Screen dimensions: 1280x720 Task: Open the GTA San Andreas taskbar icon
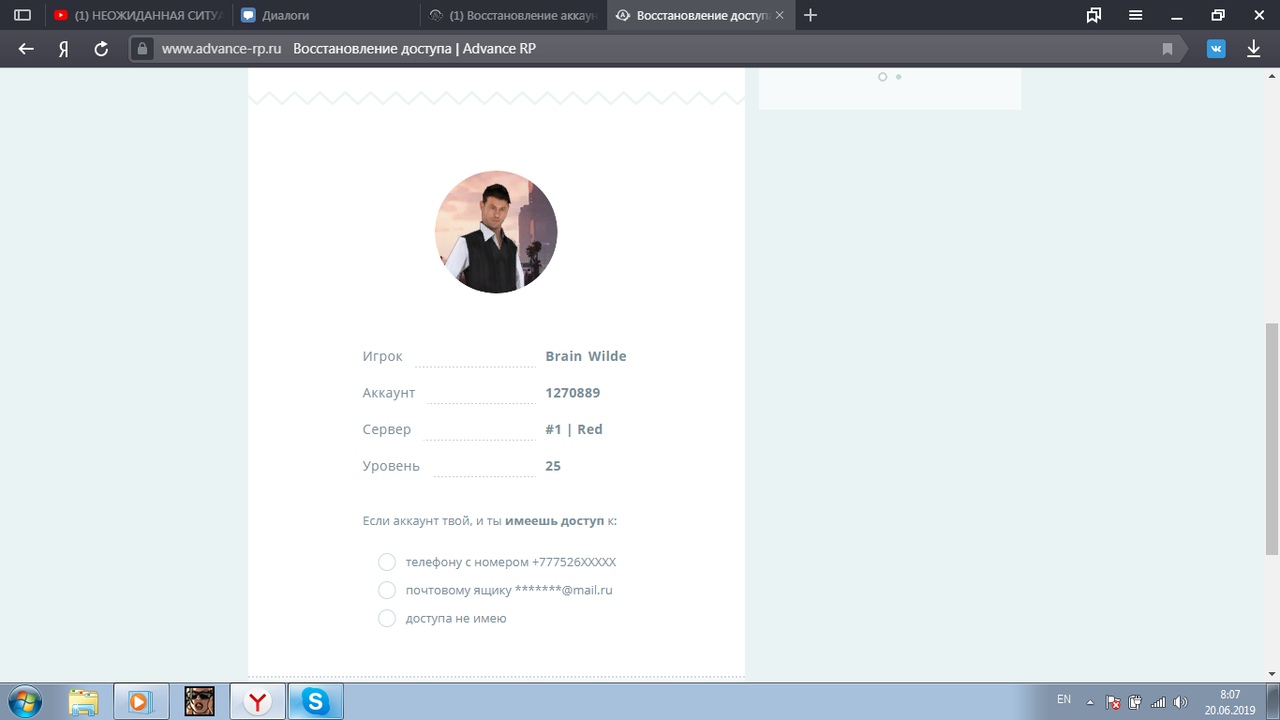coord(199,702)
